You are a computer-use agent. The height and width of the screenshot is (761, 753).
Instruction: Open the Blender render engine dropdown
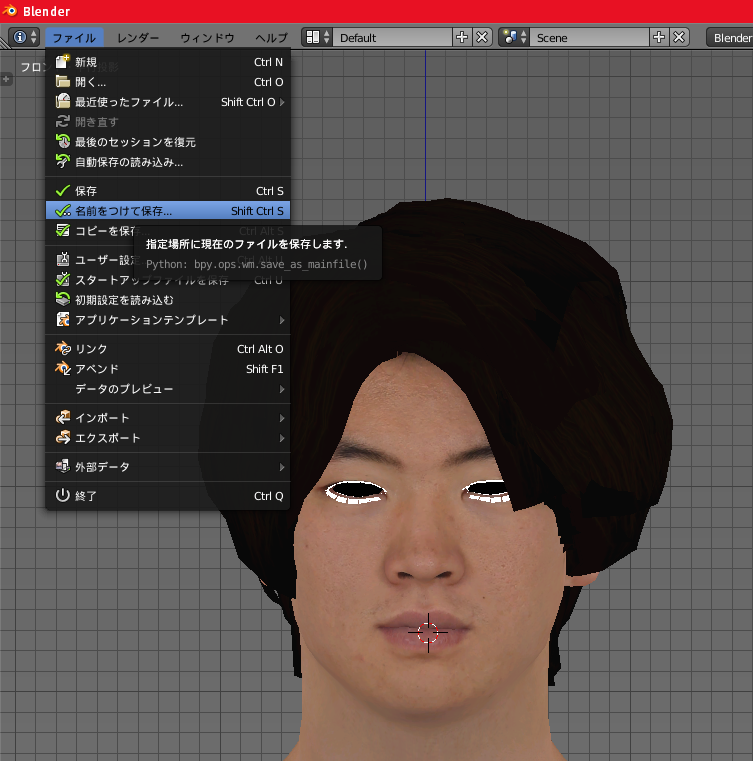pyautogui.click(x=730, y=37)
